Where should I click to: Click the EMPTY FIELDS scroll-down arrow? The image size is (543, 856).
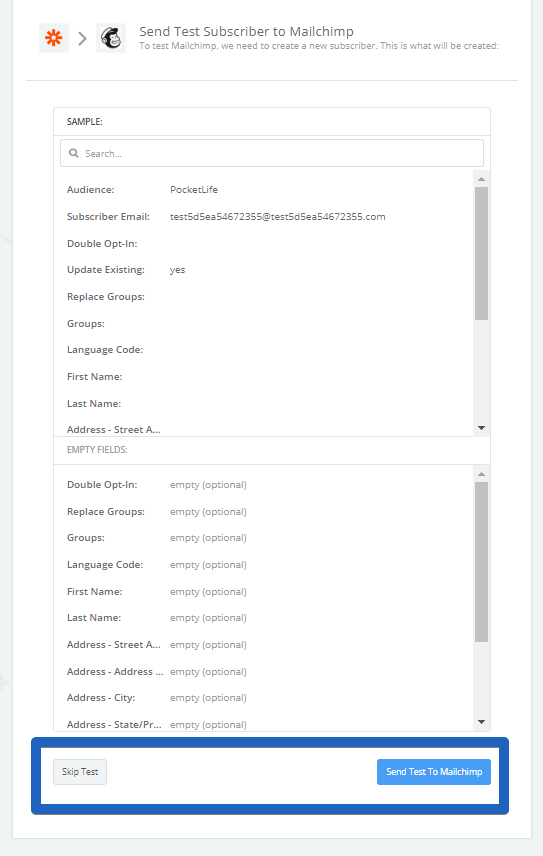[481, 722]
